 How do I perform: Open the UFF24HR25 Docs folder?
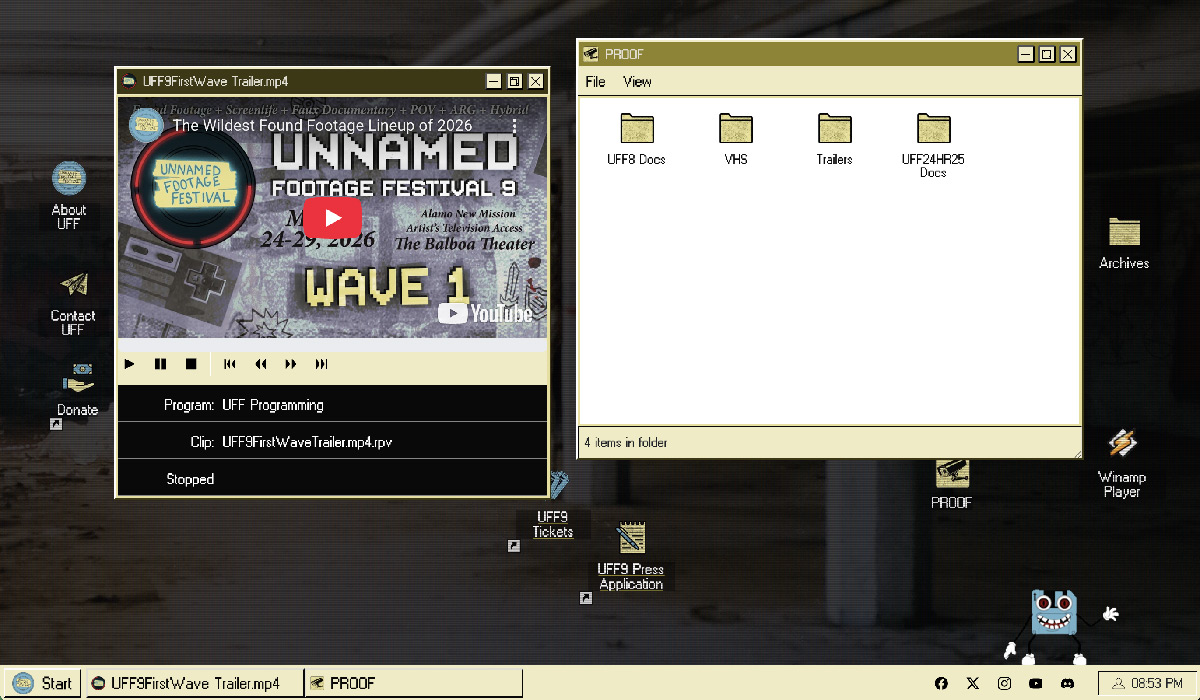click(x=933, y=129)
